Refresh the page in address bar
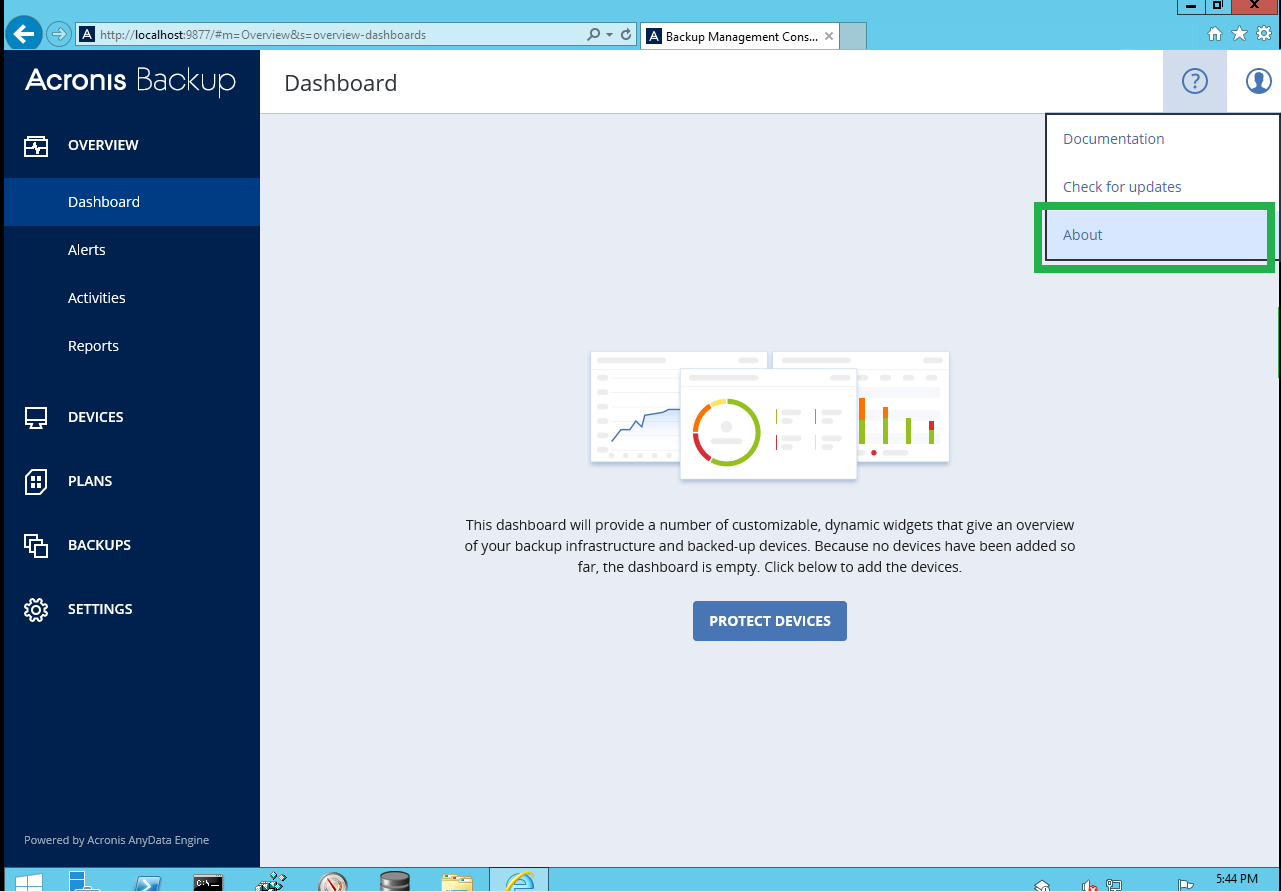The width and height of the screenshot is (1281, 892). (x=627, y=34)
